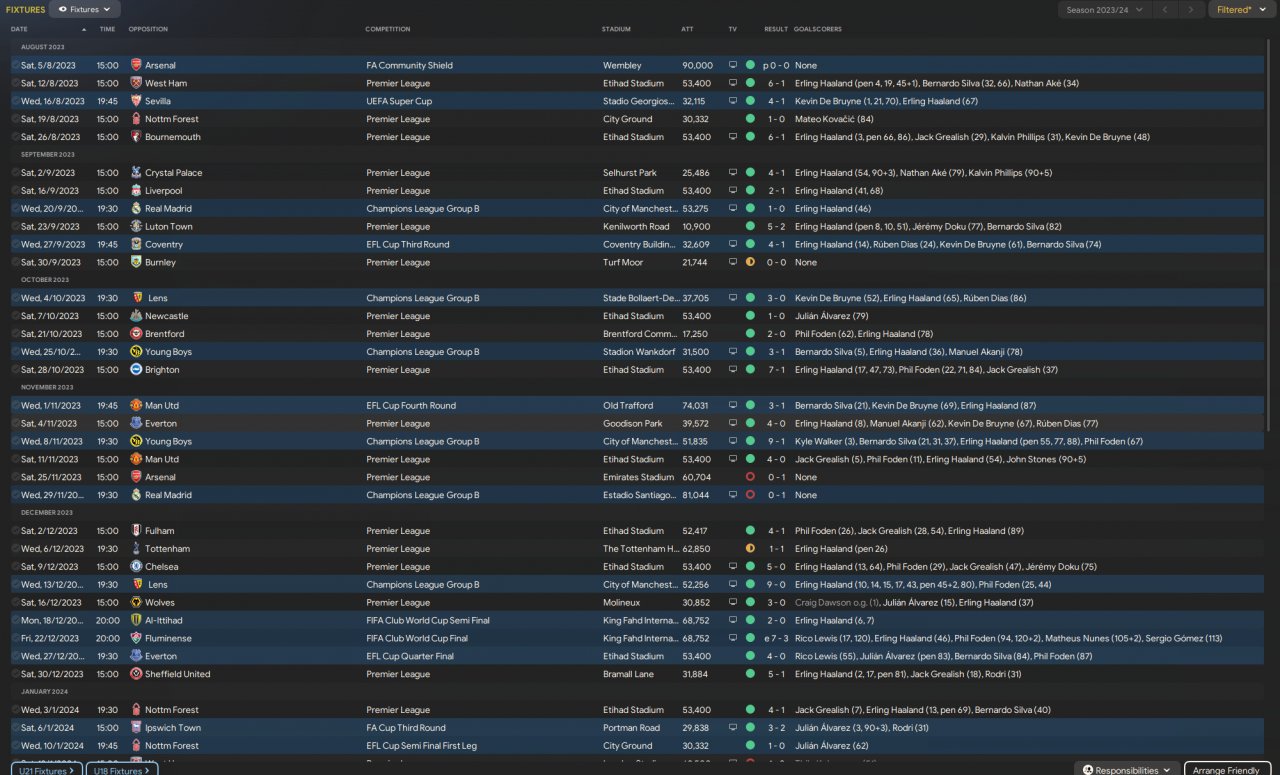Go to the next season with the right arrow
This screenshot has width=1280, height=775.
(1190, 9)
